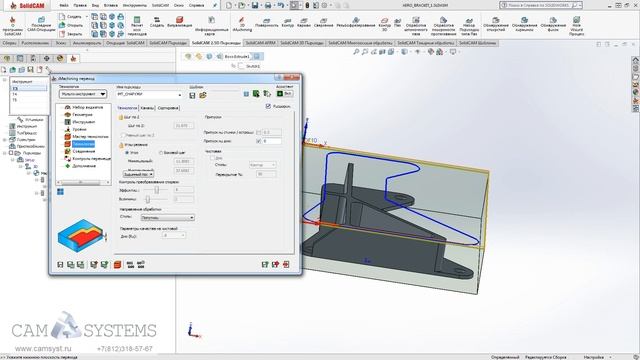
Task: Click the Undo icon in SolidWorks quick toolbar
Action: pyautogui.click(x=281, y=5)
